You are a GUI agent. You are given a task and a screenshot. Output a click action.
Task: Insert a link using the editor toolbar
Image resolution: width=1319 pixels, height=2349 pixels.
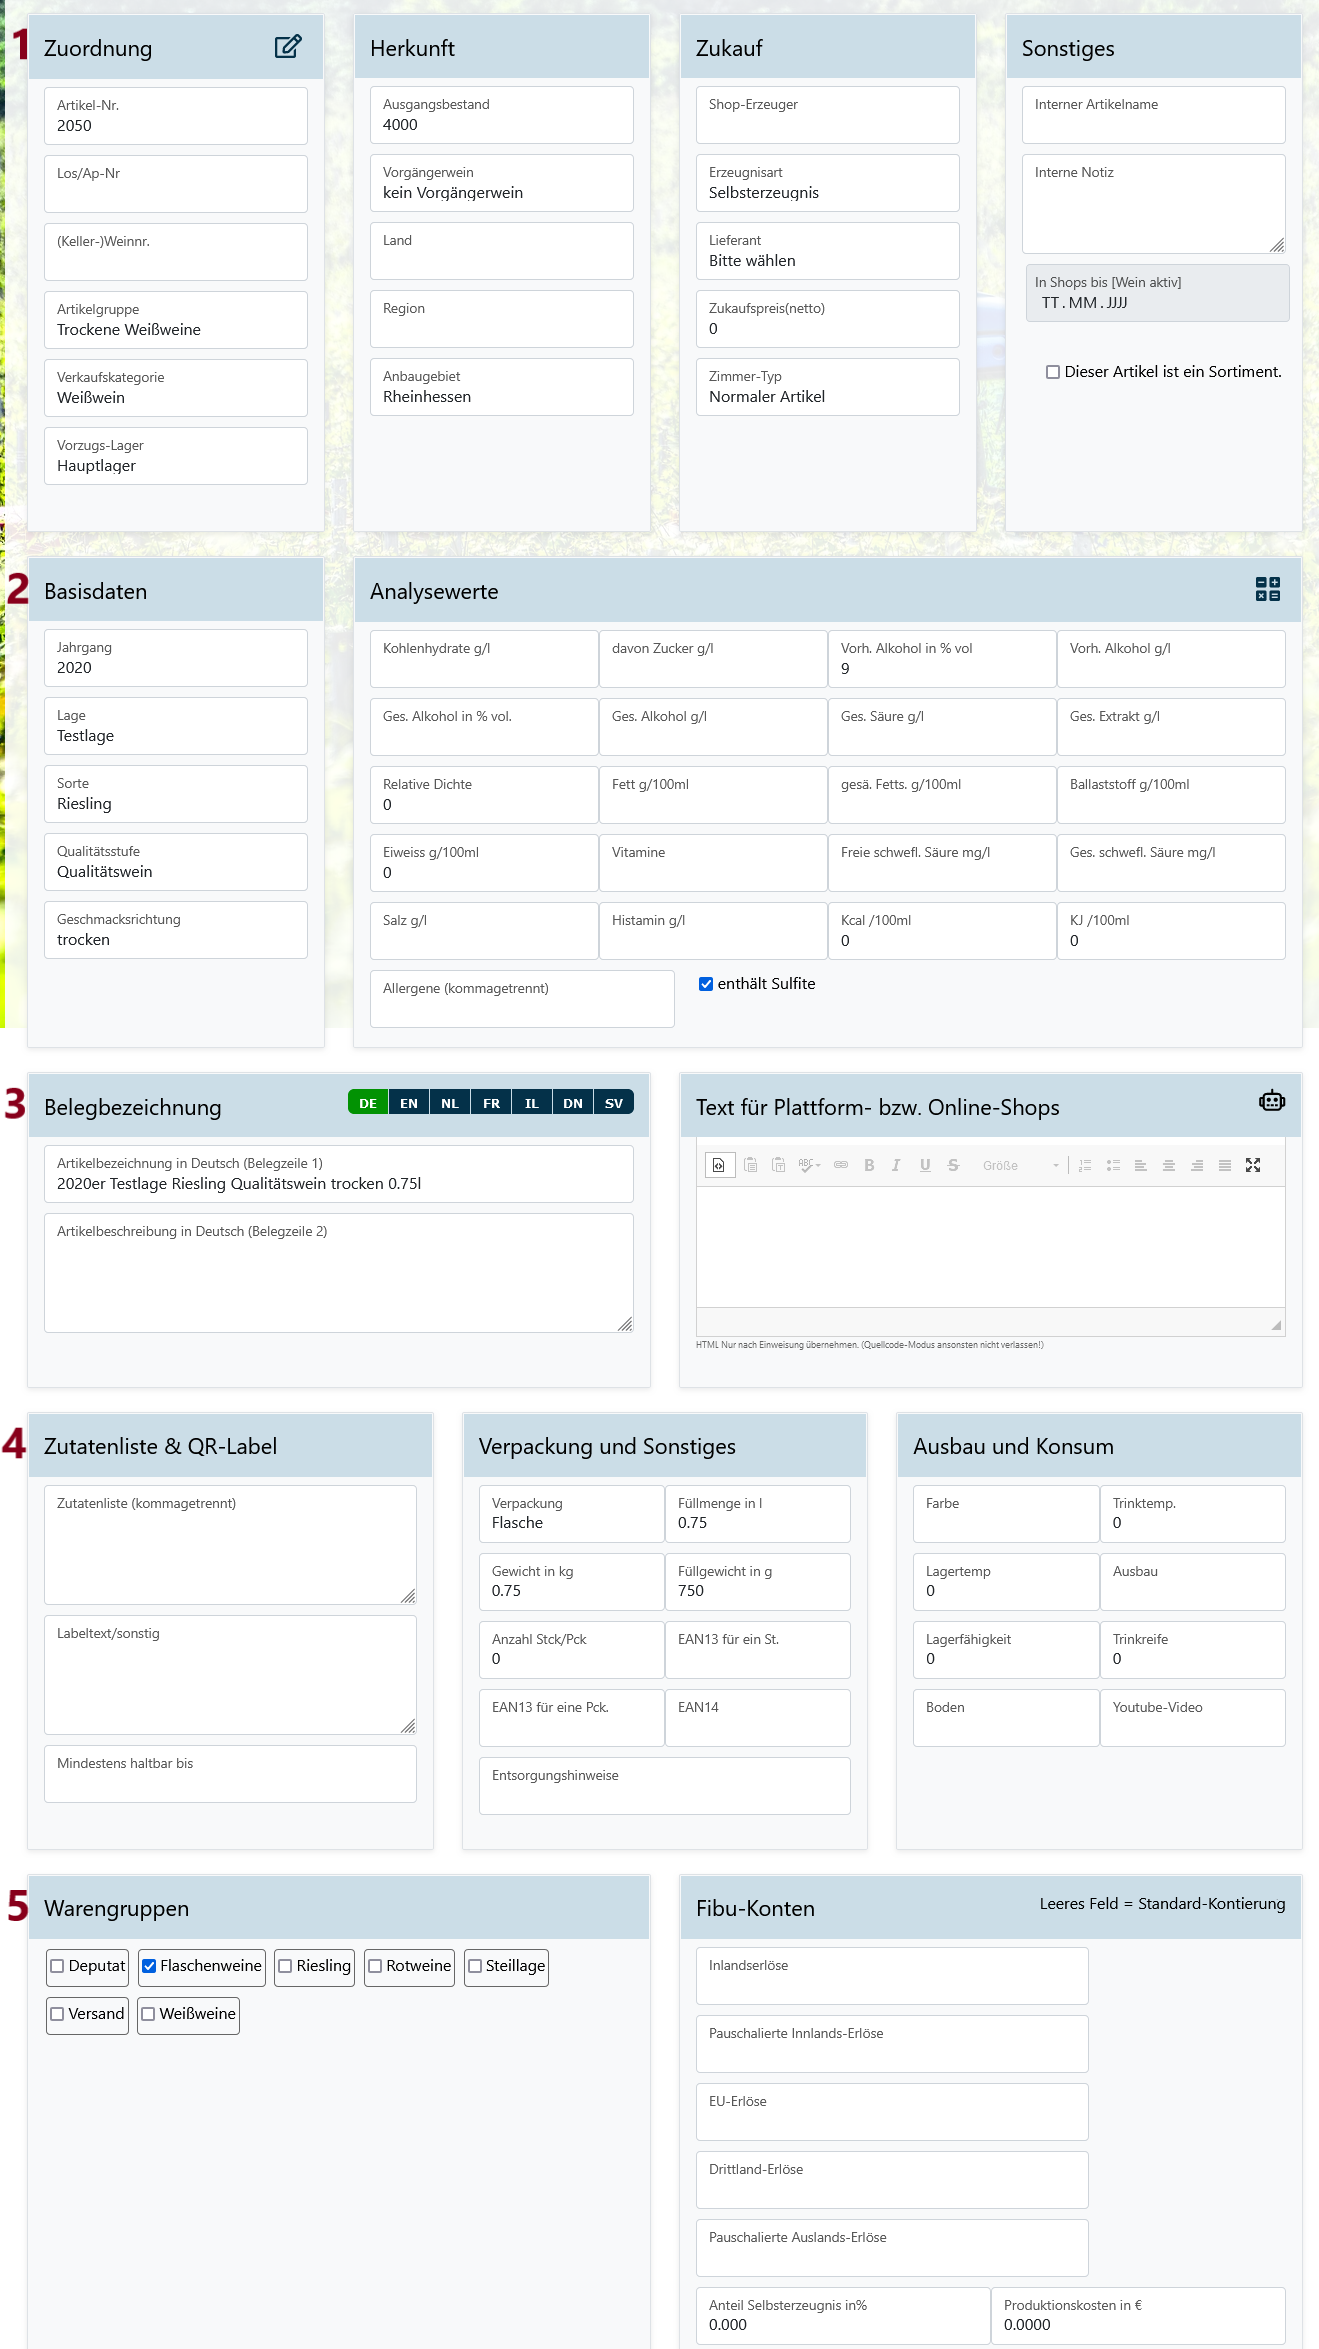click(x=841, y=1165)
